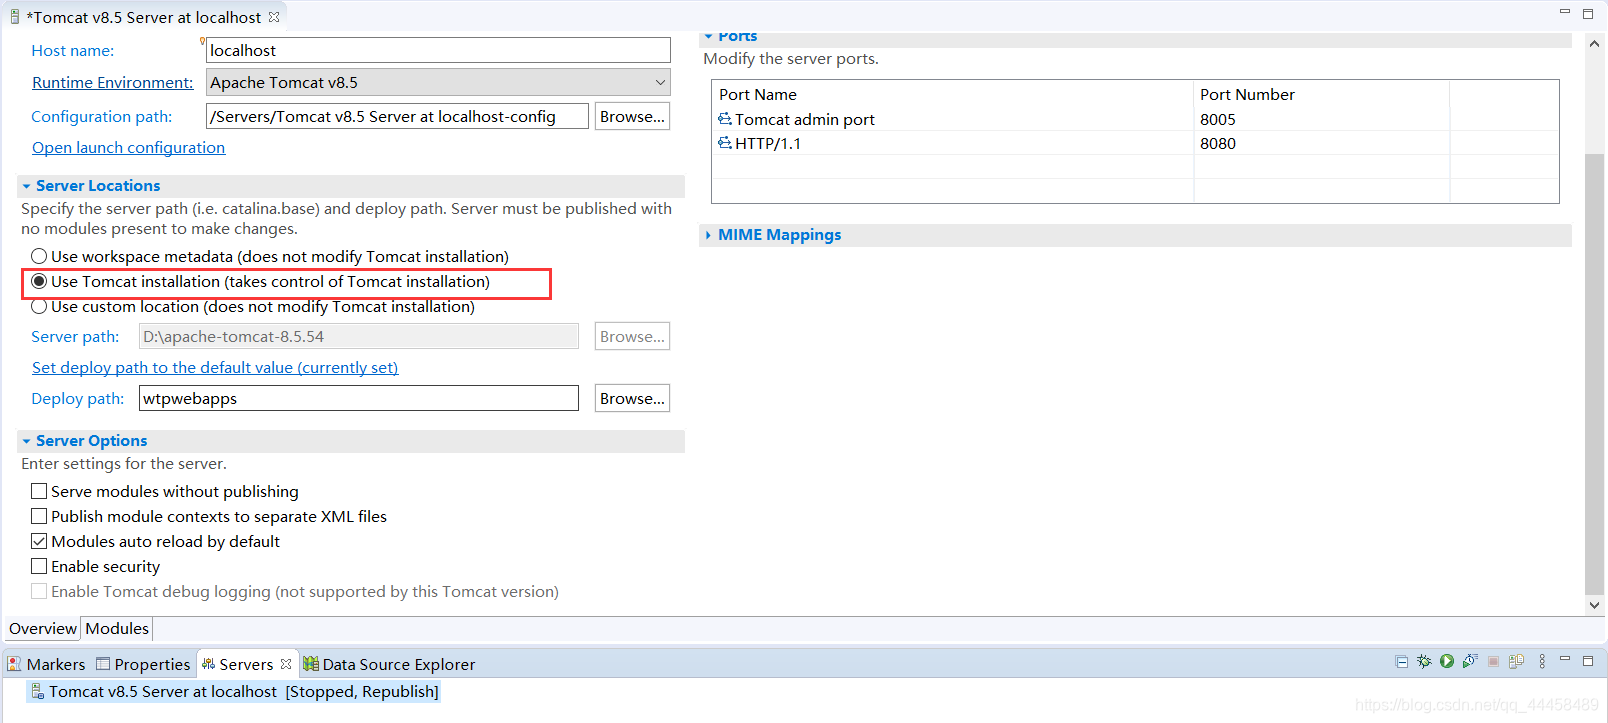Click the Data Source Explorer icon

pyautogui.click(x=311, y=664)
